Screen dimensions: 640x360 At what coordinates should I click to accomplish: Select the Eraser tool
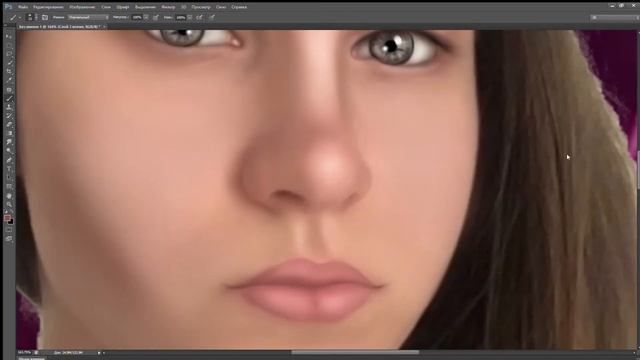[9, 124]
